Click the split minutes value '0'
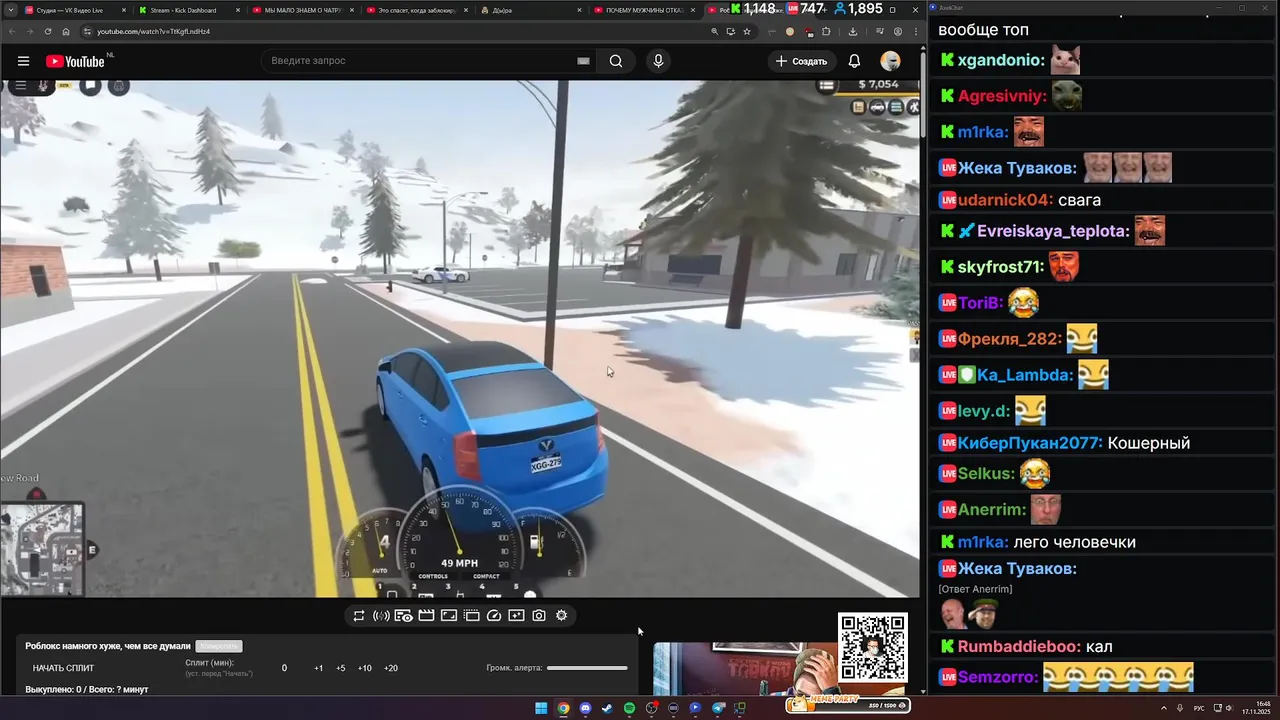Screen dimensions: 1280x720 coord(284,668)
